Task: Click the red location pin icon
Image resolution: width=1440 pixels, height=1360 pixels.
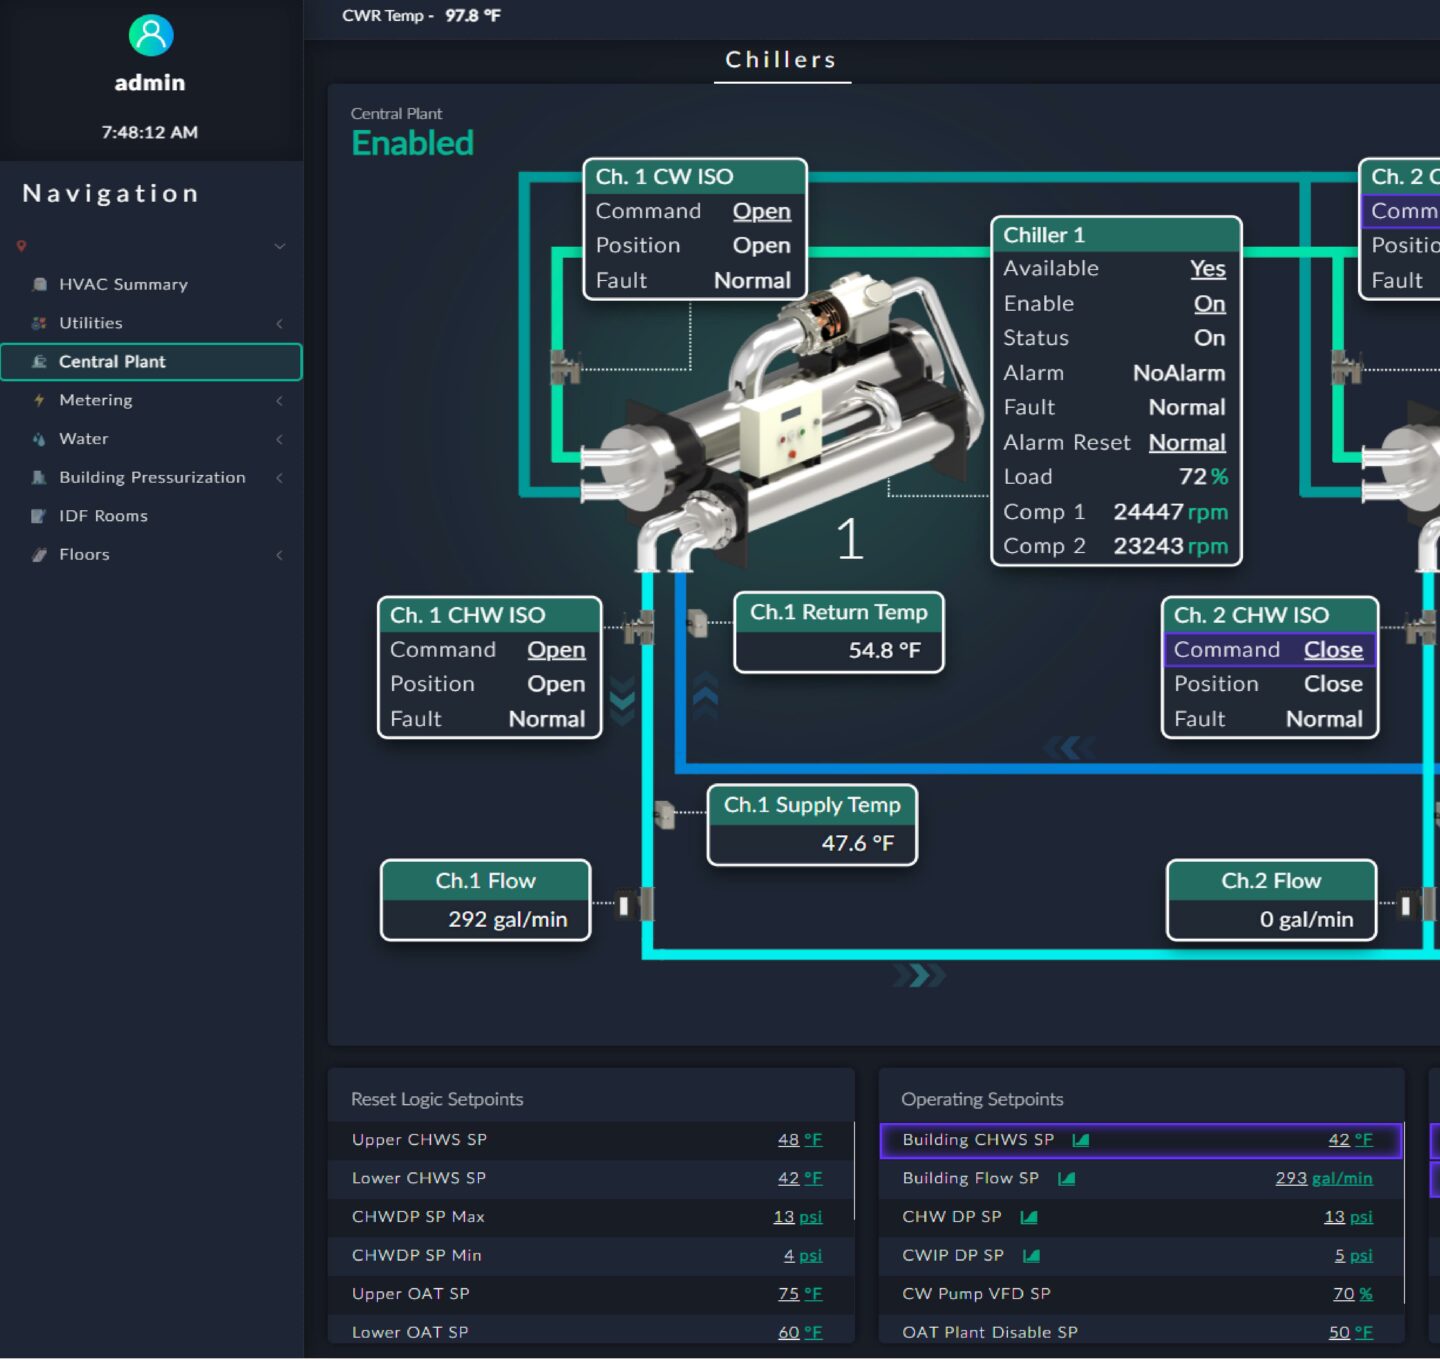Action: [x=21, y=246]
